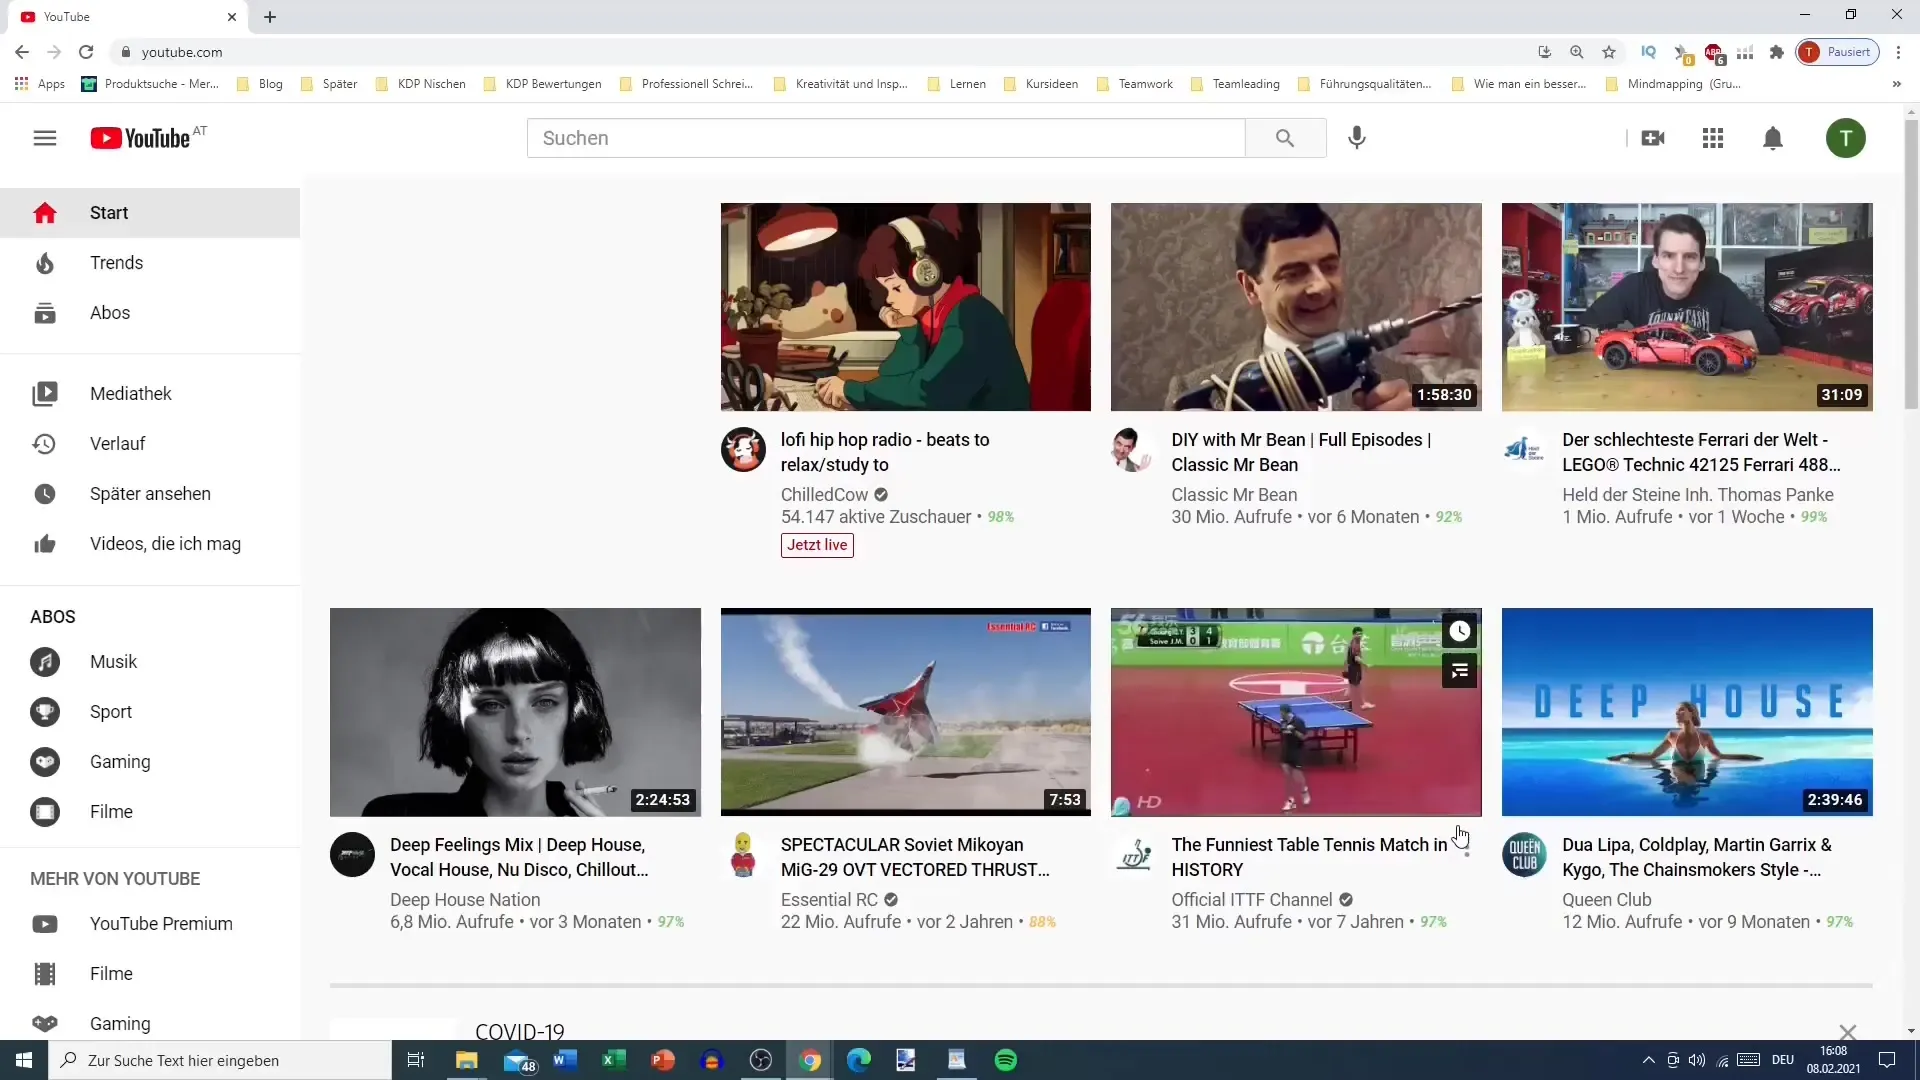
Task: Open the YouTube apps grid icon
Action: click(x=1713, y=138)
